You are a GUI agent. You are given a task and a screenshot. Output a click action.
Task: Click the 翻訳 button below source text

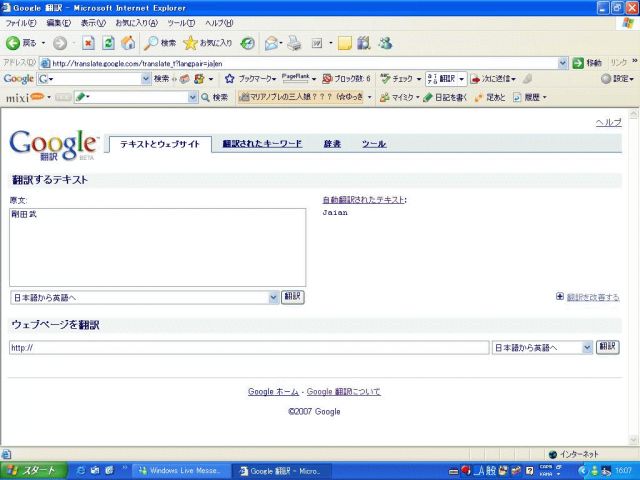coord(293,297)
